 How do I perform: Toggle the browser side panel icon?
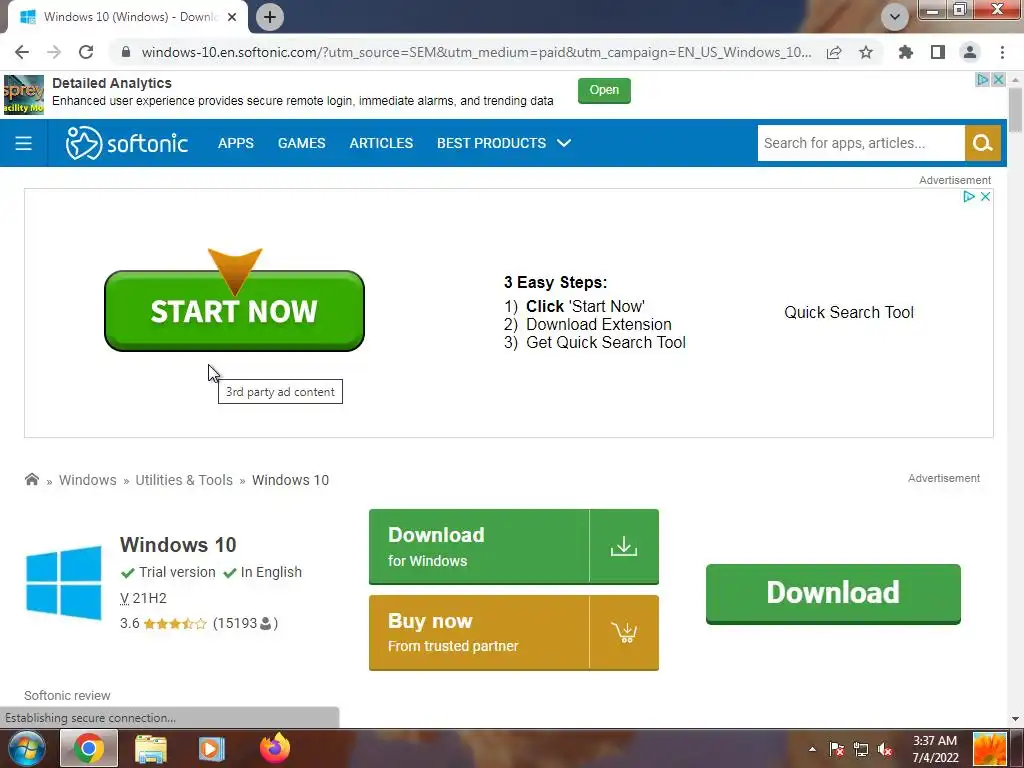(x=938, y=52)
